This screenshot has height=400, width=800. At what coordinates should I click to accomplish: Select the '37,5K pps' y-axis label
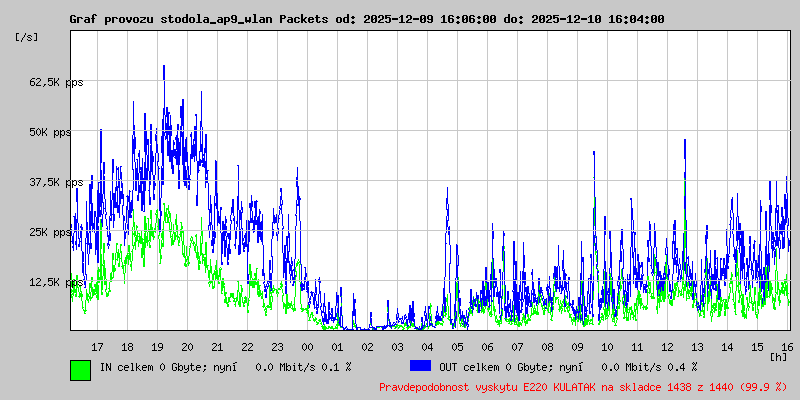[x=56, y=182]
